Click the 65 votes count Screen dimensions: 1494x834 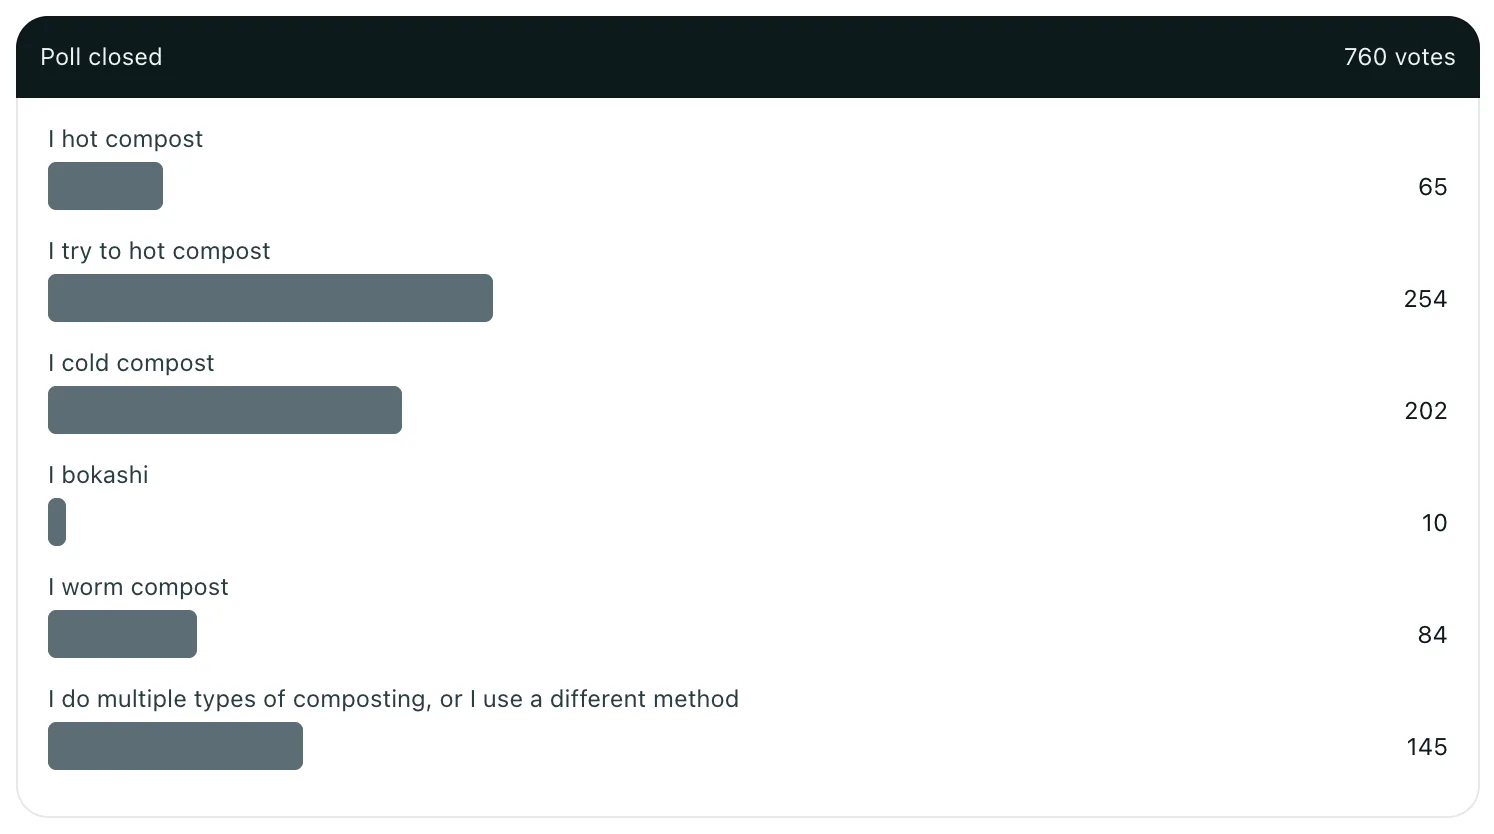coord(1432,187)
